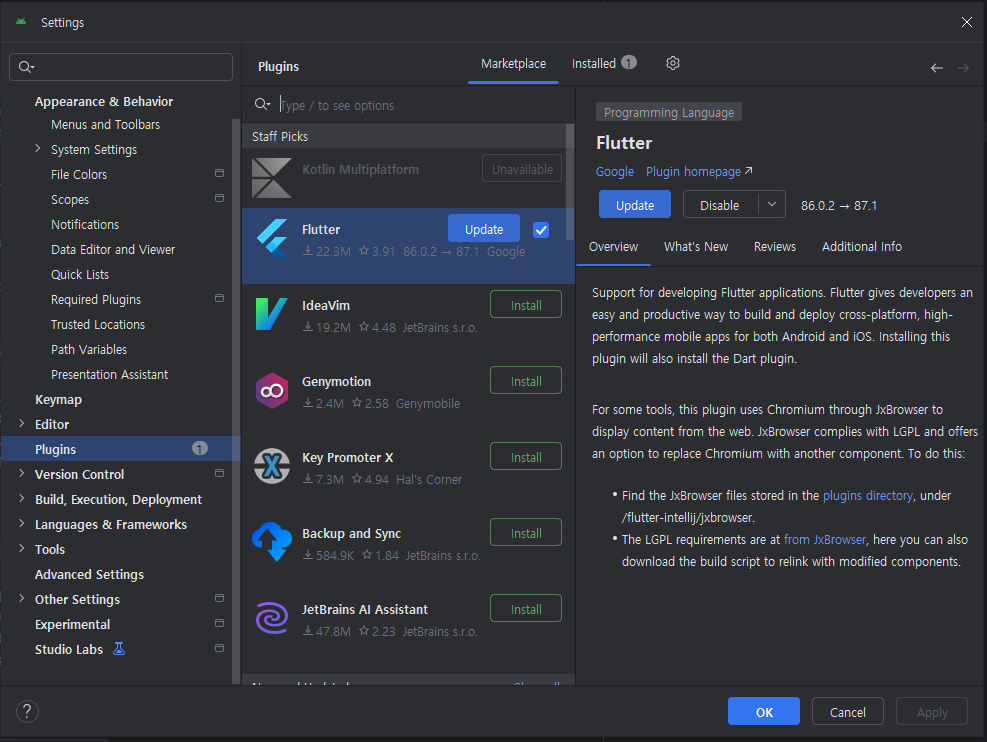
Task: Expand the Other Settings section
Action: (21, 599)
